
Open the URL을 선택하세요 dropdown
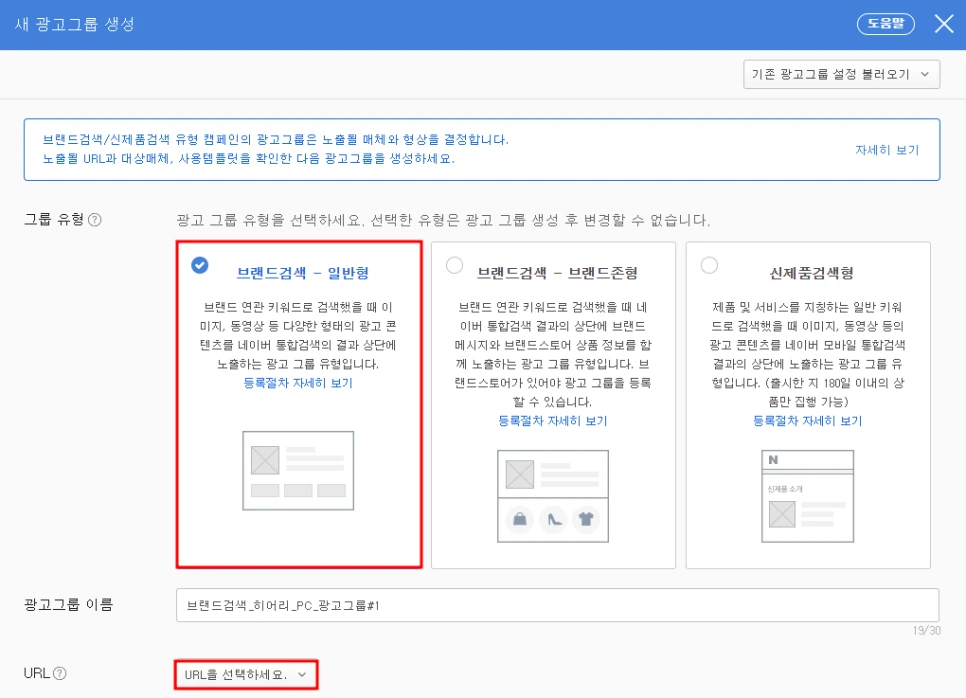[x=246, y=675]
